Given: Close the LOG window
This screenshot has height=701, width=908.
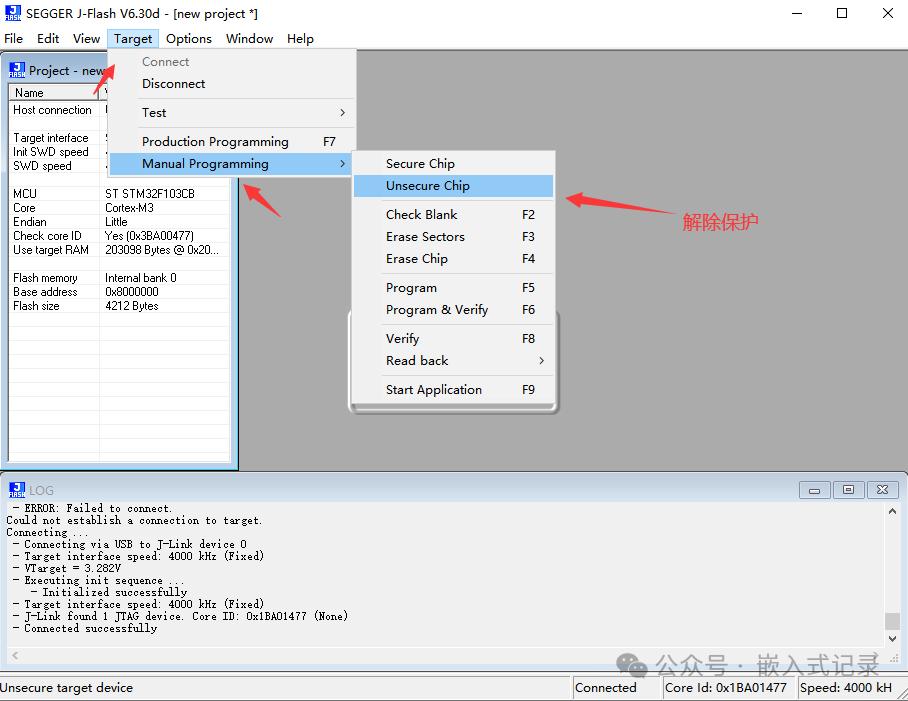Looking at the screenshot, I should (882, 490).
